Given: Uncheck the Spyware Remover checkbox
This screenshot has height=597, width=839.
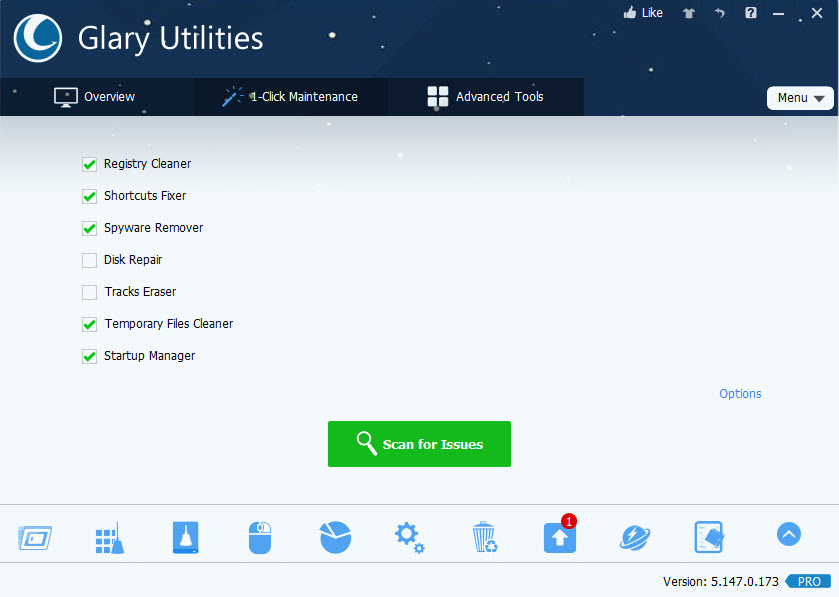Looking at the screenshot, I should point(89,228).
